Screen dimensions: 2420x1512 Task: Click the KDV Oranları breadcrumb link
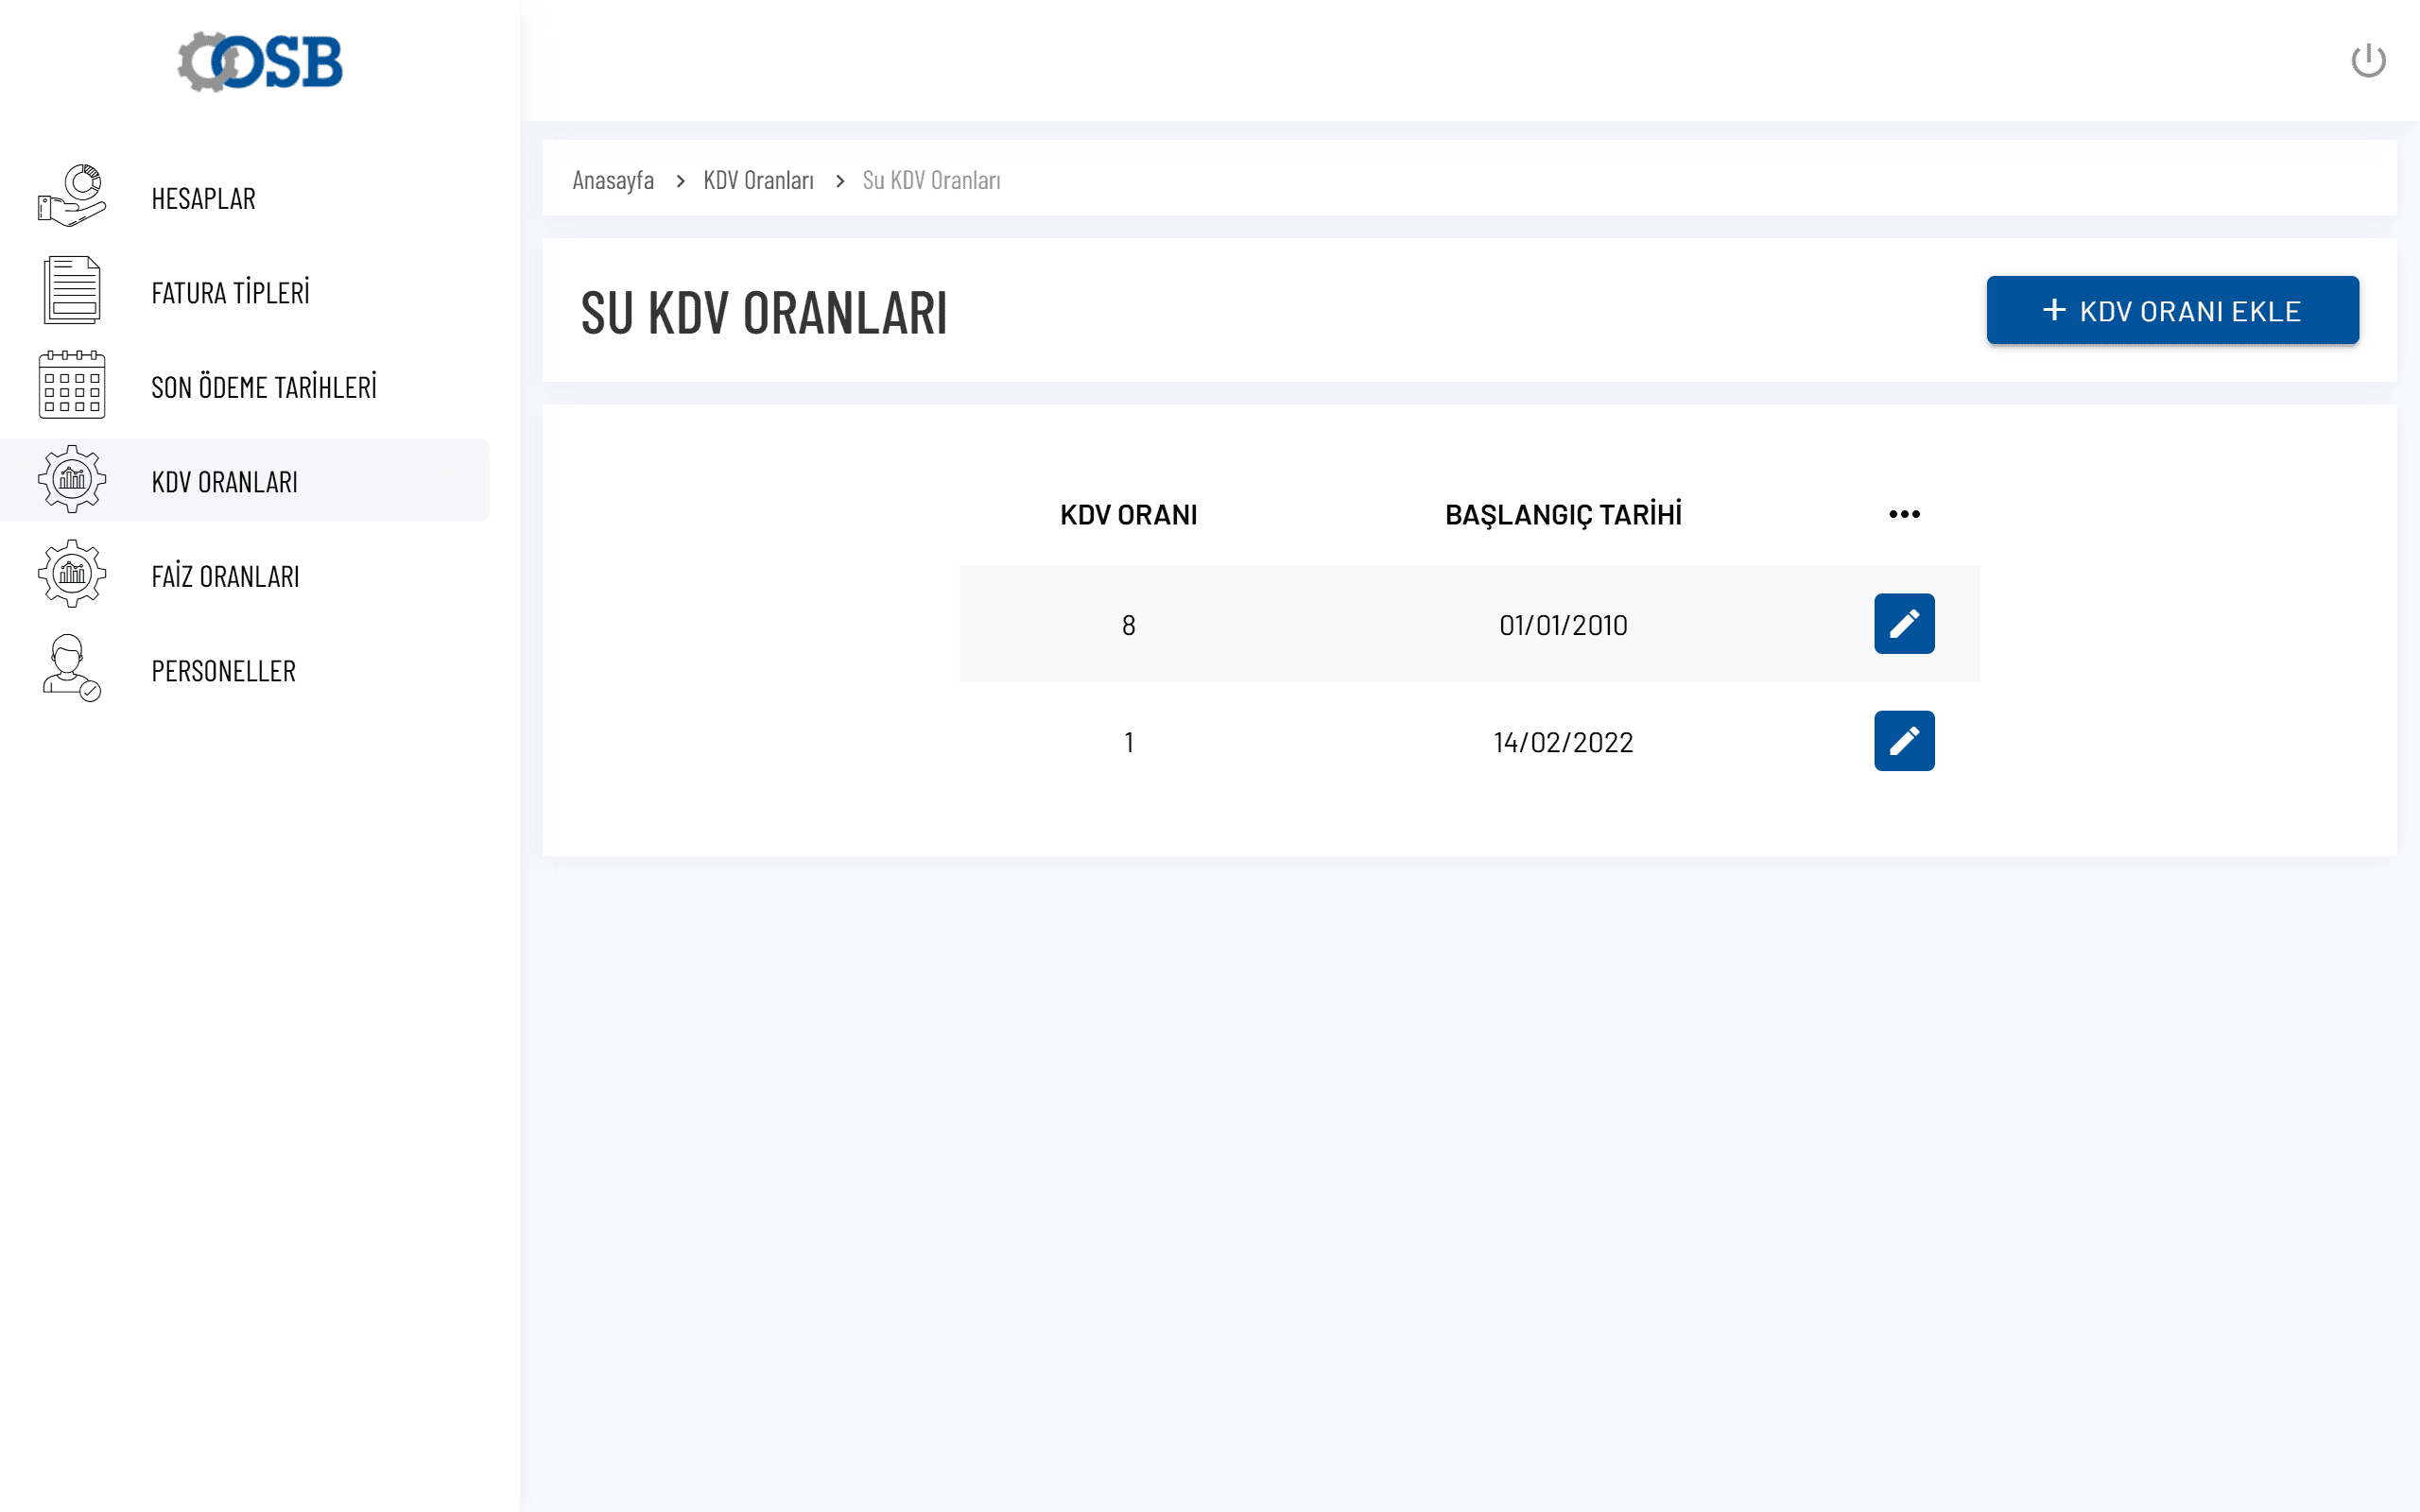click(x=758, y=180)
